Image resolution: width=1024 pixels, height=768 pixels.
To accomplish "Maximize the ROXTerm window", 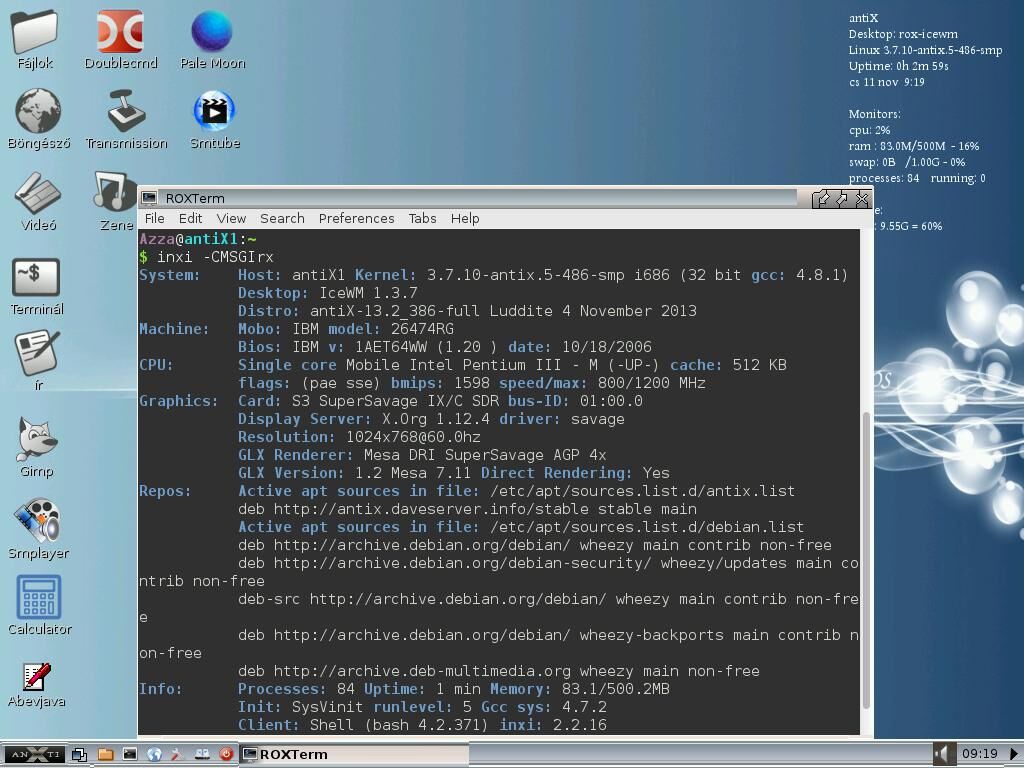I will 842,199.
